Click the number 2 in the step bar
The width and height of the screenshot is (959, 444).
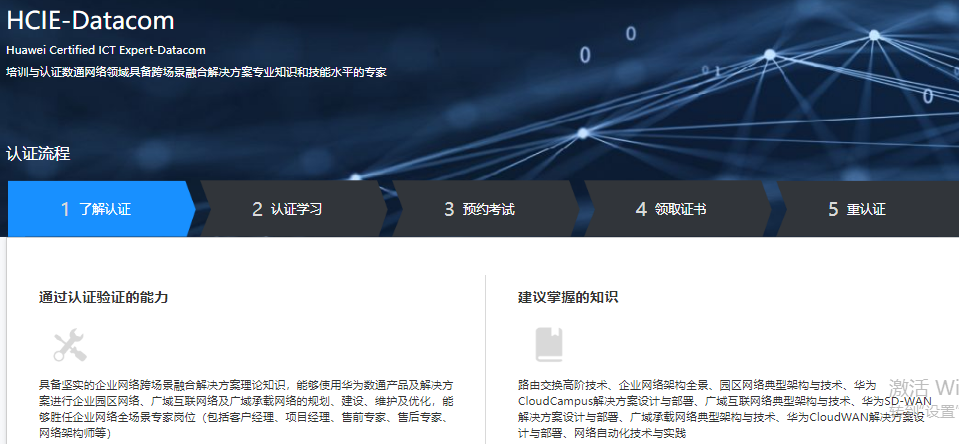click(x=257, y=209)
